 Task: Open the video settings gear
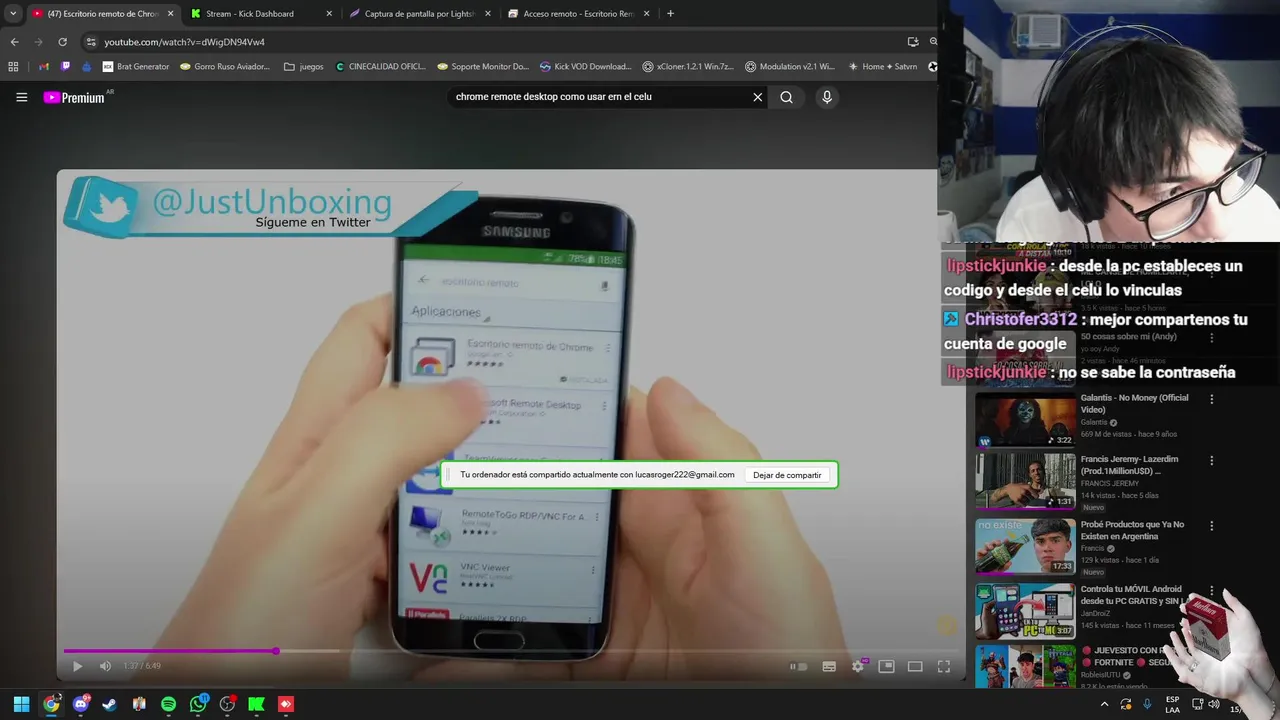857,666
